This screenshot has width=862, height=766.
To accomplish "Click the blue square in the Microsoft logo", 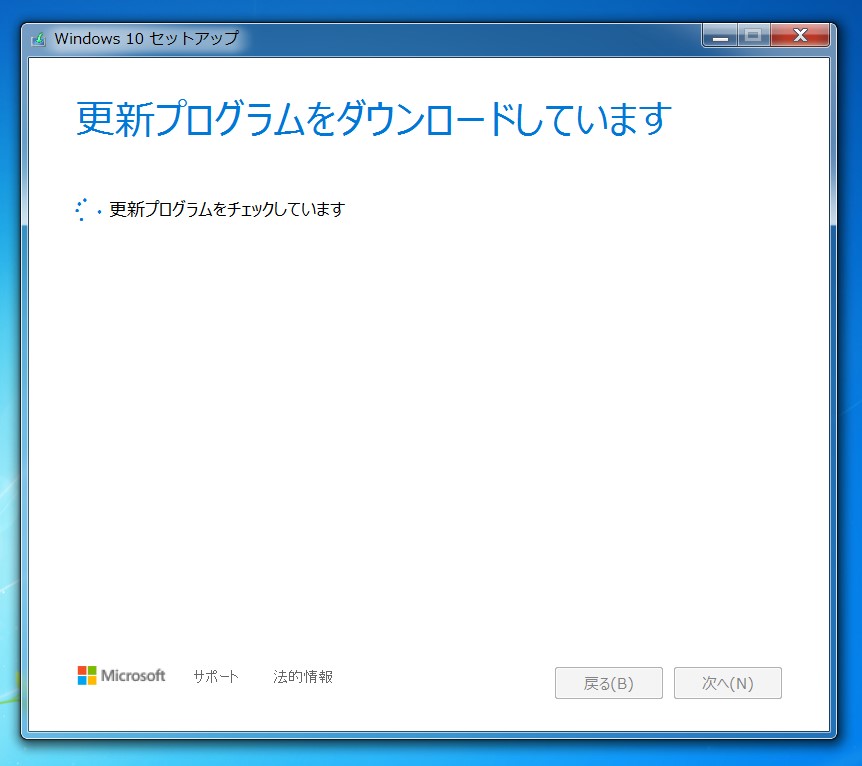I will (x=84, y=681).
